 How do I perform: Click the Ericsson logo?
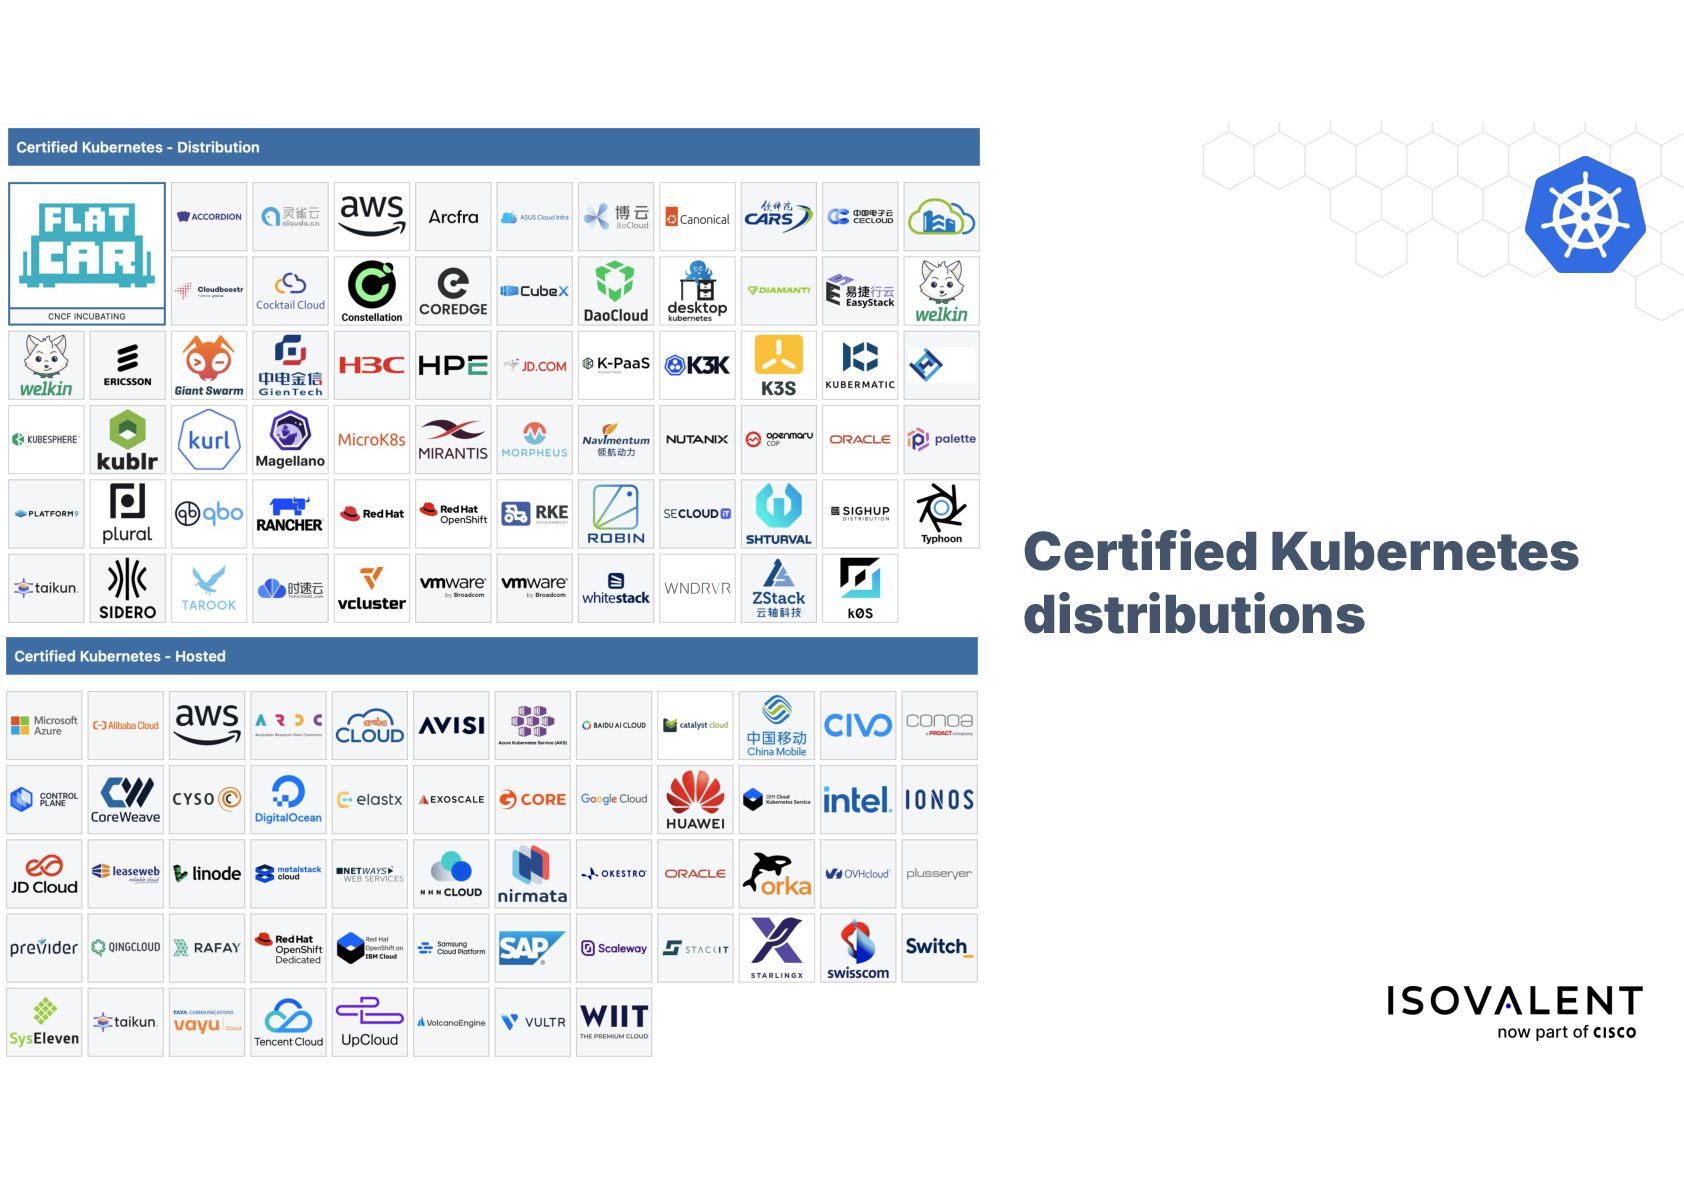[x=127, y=365]
